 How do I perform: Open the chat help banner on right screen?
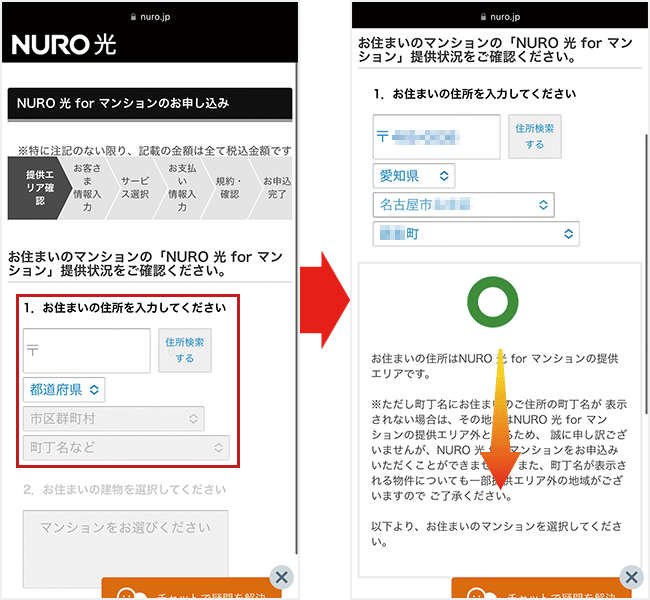pos(541,589)
